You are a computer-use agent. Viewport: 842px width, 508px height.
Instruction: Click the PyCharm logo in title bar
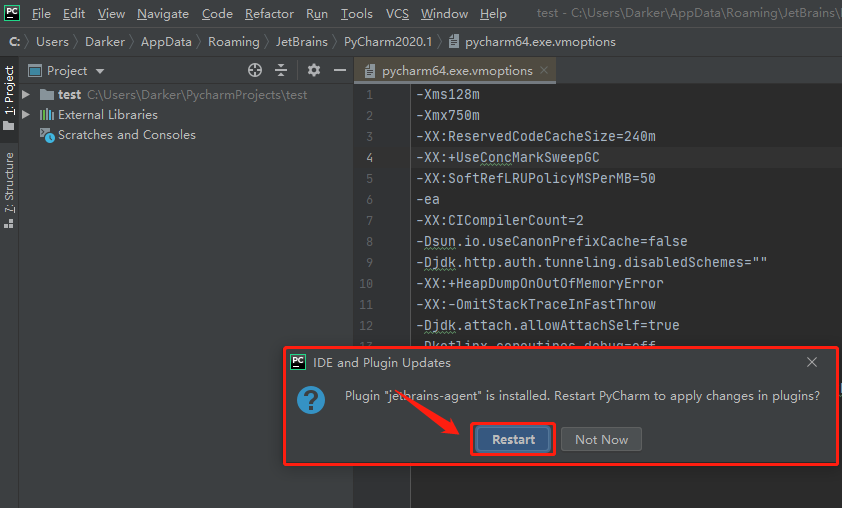click(x=12, y=12)
